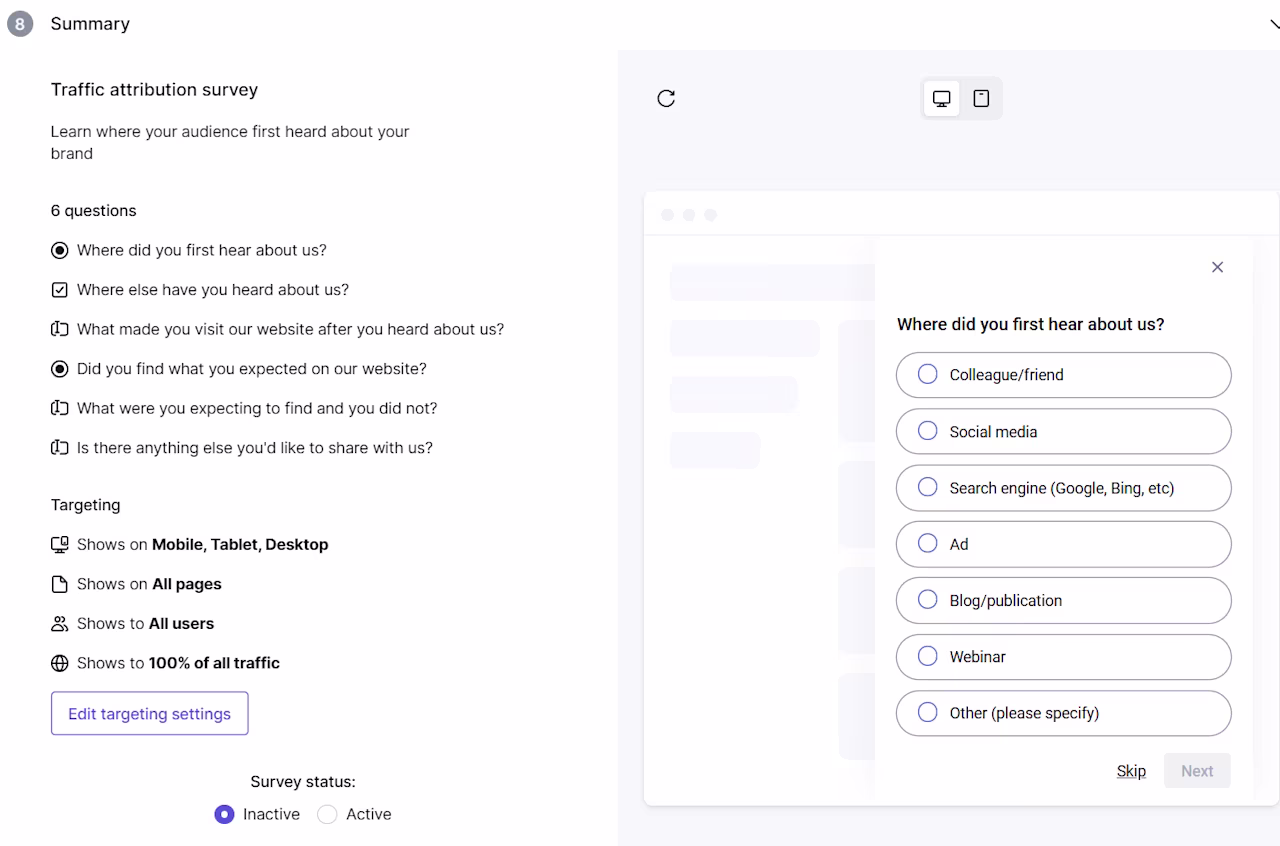Click the preview question heading

point(1031,324)
